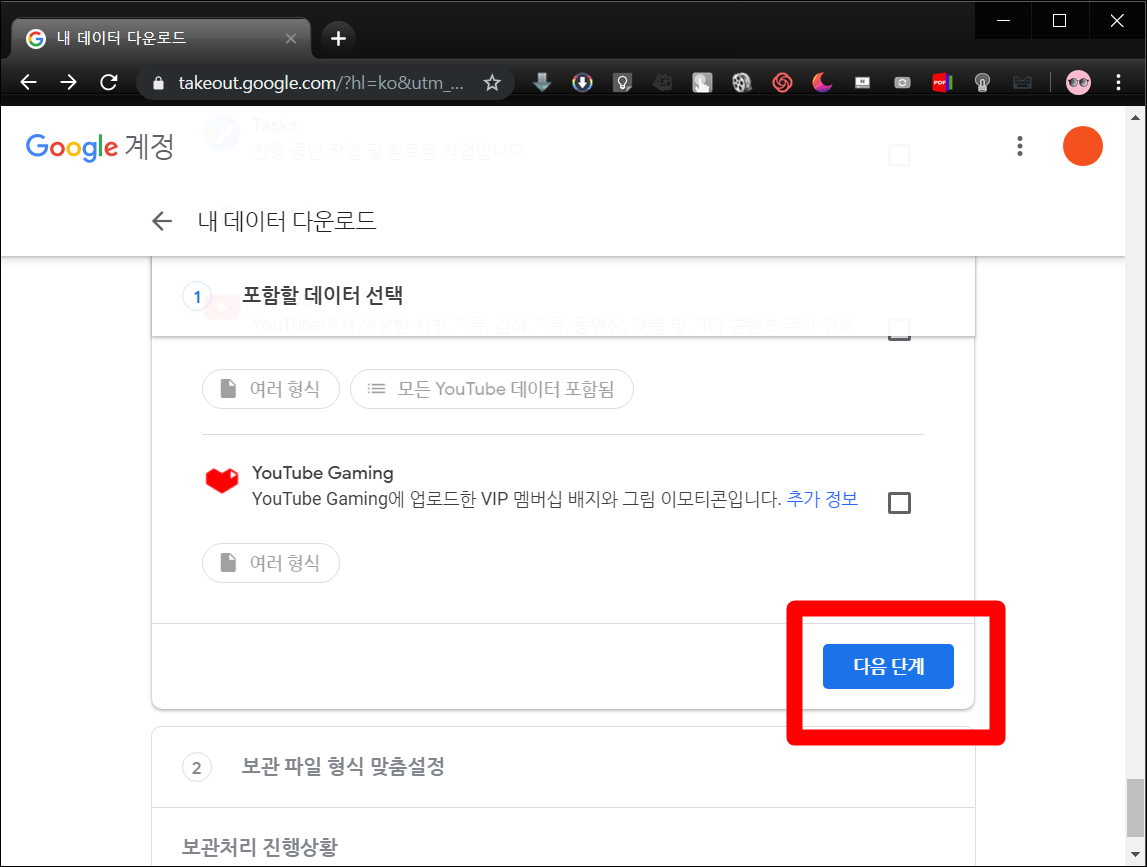The height and width of the screenshot is (867, 1147).
Task: Open the 추가 정보 link for YouTube Gaming
Action: tap(821, 499)
